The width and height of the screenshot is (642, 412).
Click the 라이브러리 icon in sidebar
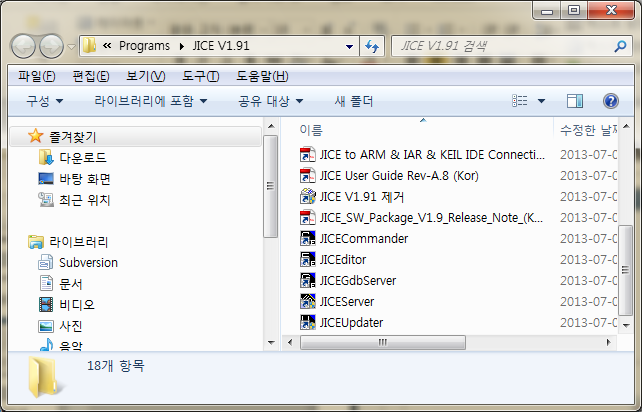point(36,242)
